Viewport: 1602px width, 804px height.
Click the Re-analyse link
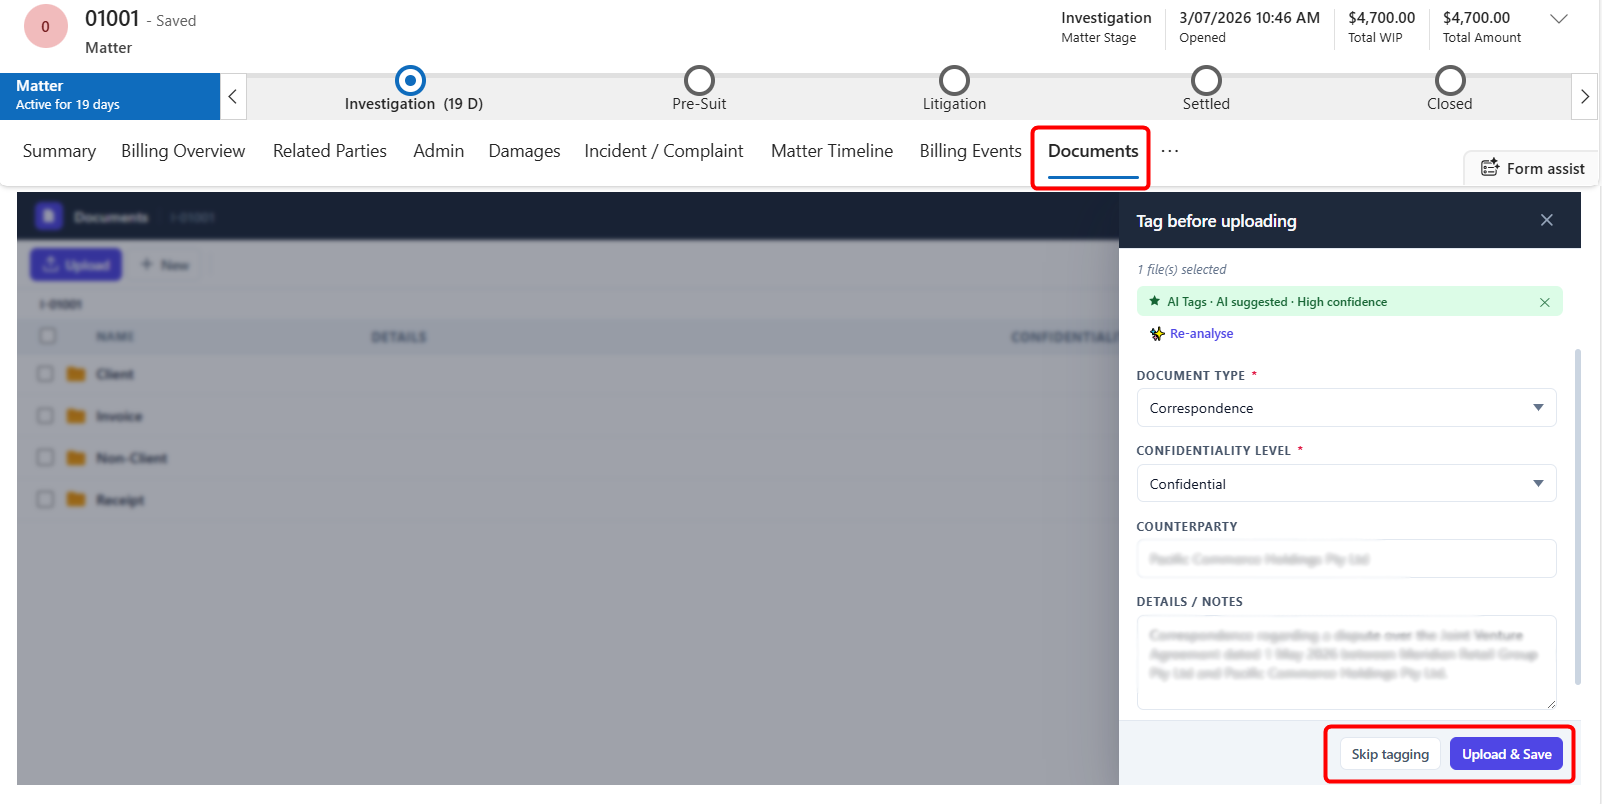1201,334
